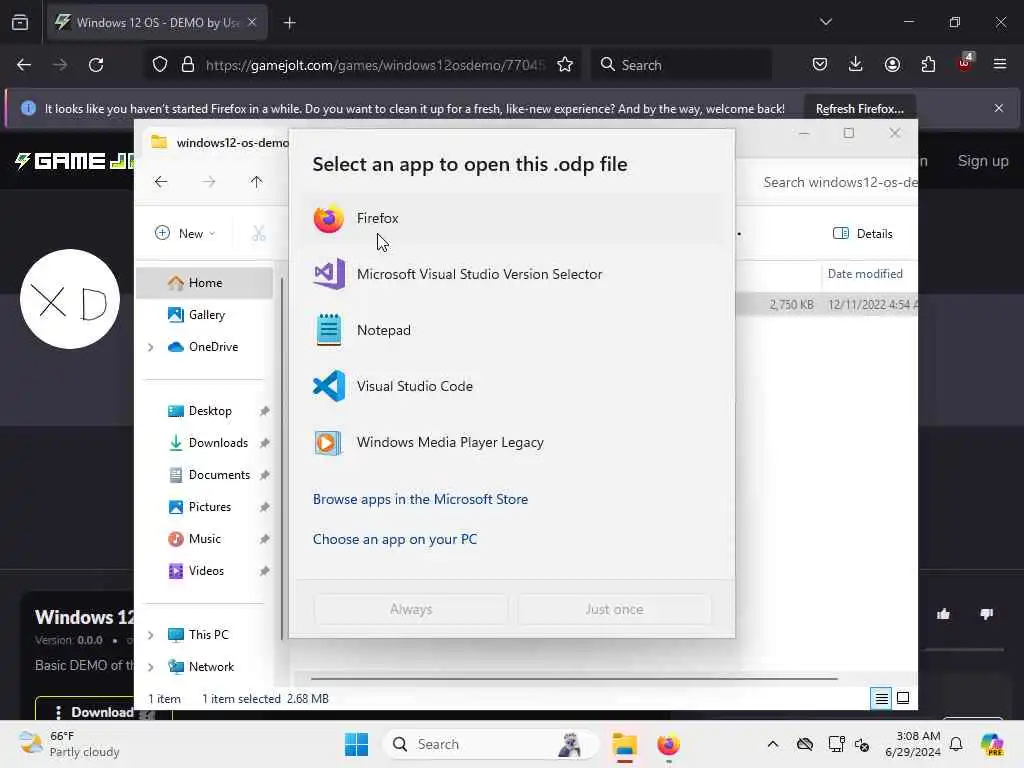Show hidden system tray icons
The image size is (1024, 768).
click(773, 744)
